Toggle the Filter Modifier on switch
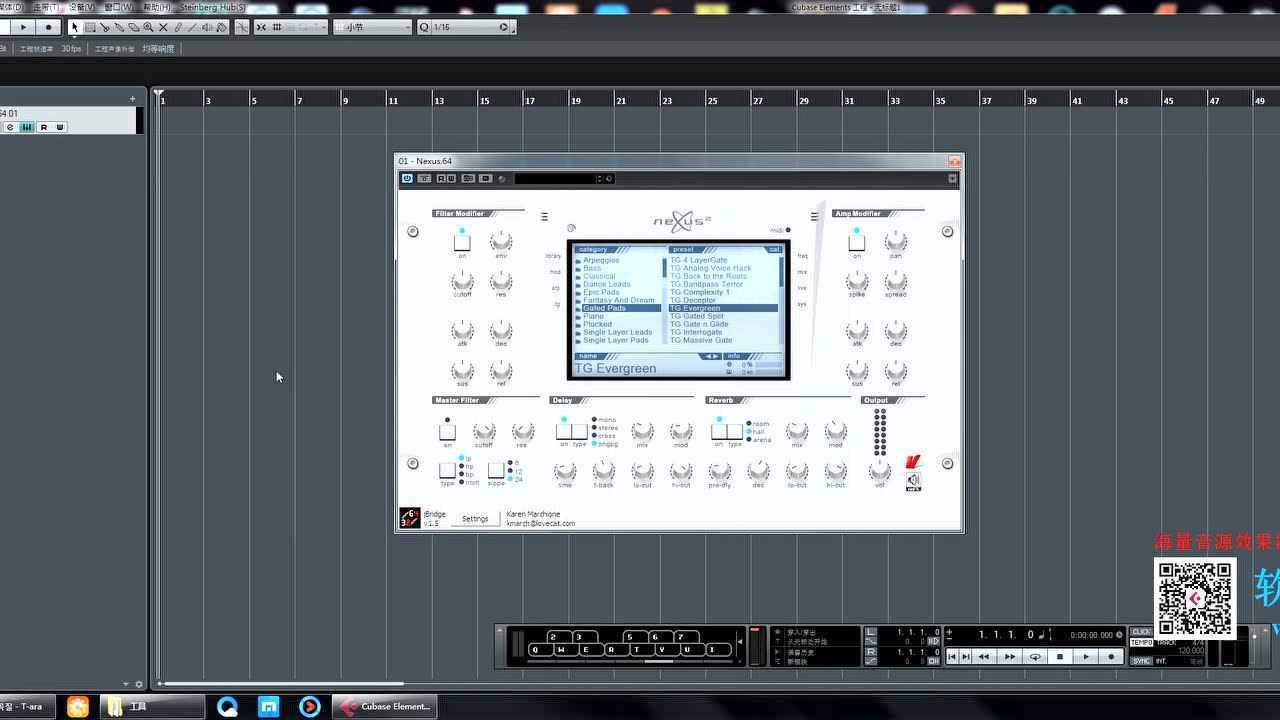The width and height of the screenshot is (1280, 720). (x=462, y=243)
